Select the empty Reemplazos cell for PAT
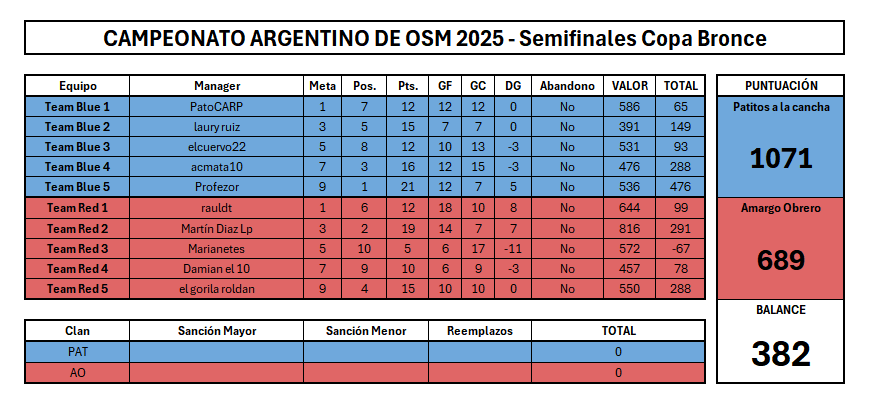The width and height of the screenshot is (882, 405). click(x=480, y=352)
